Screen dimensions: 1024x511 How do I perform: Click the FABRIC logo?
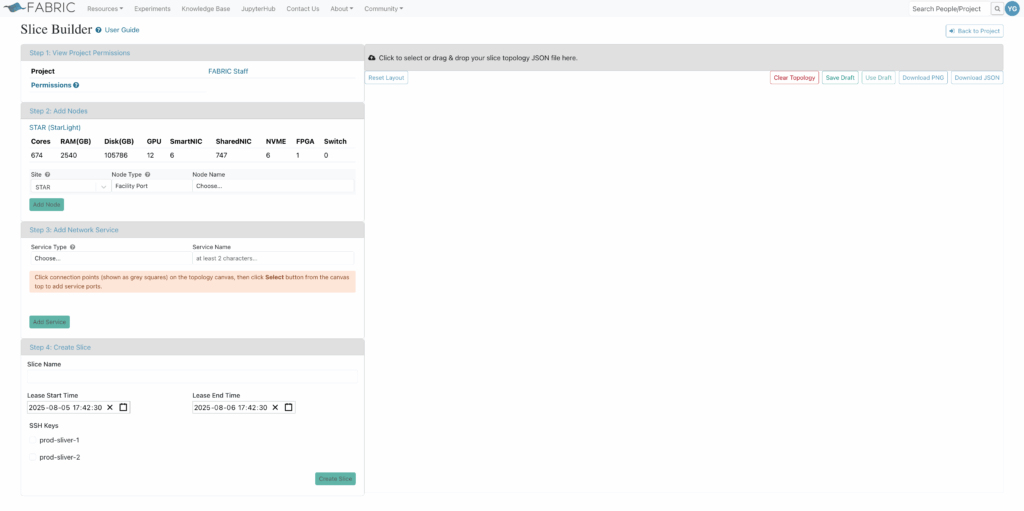pyautogui.click(x=40, y=8)
